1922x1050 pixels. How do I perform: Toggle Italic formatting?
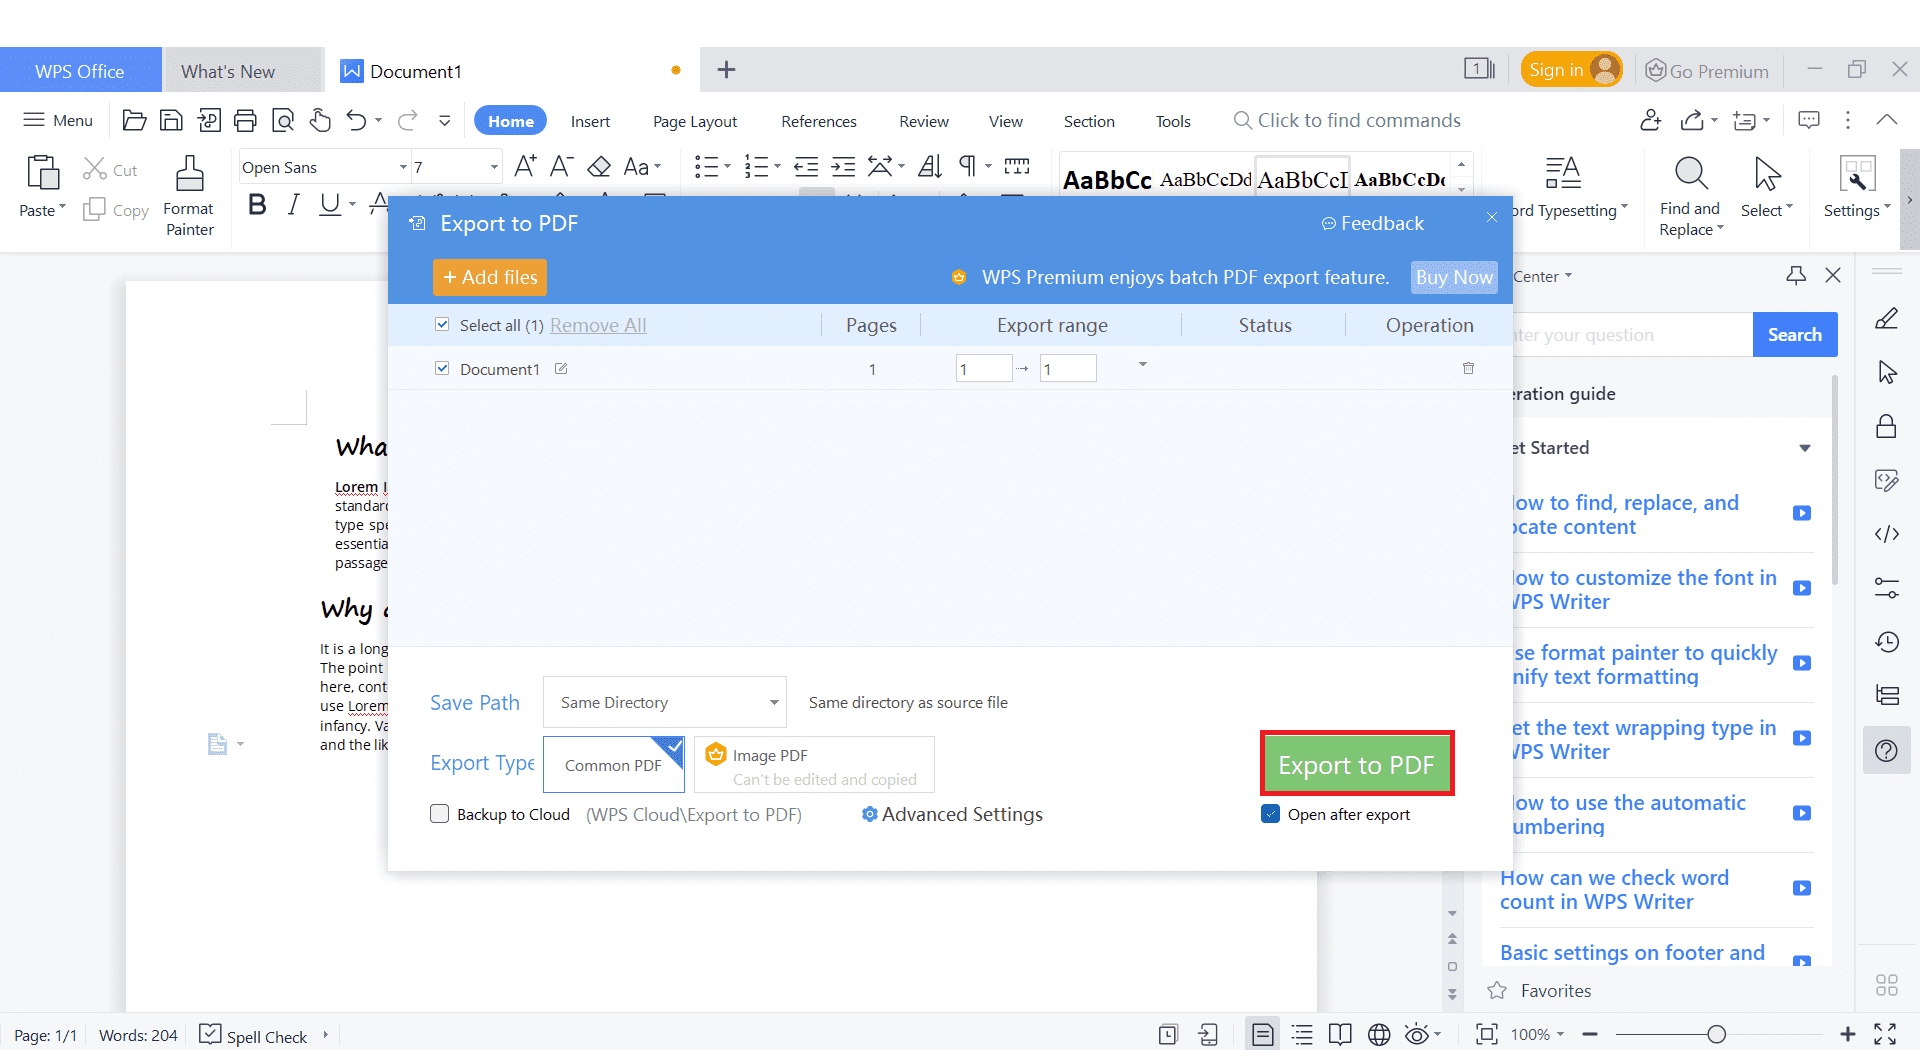click(293, 205)
